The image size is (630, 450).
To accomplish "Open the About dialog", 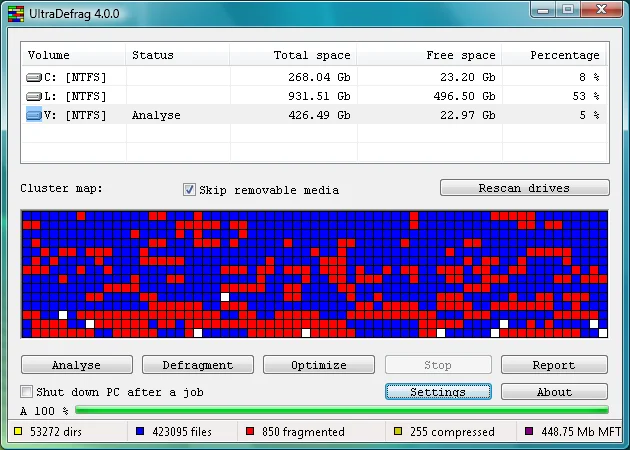I will point(554,392).
